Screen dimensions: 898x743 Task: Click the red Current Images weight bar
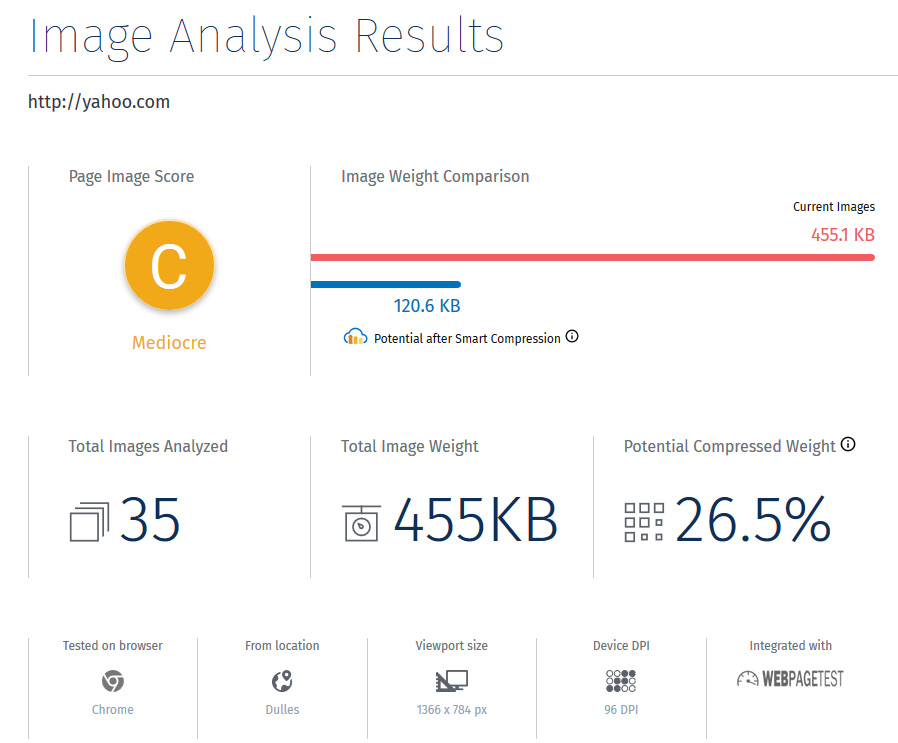(x=593, y=257)
